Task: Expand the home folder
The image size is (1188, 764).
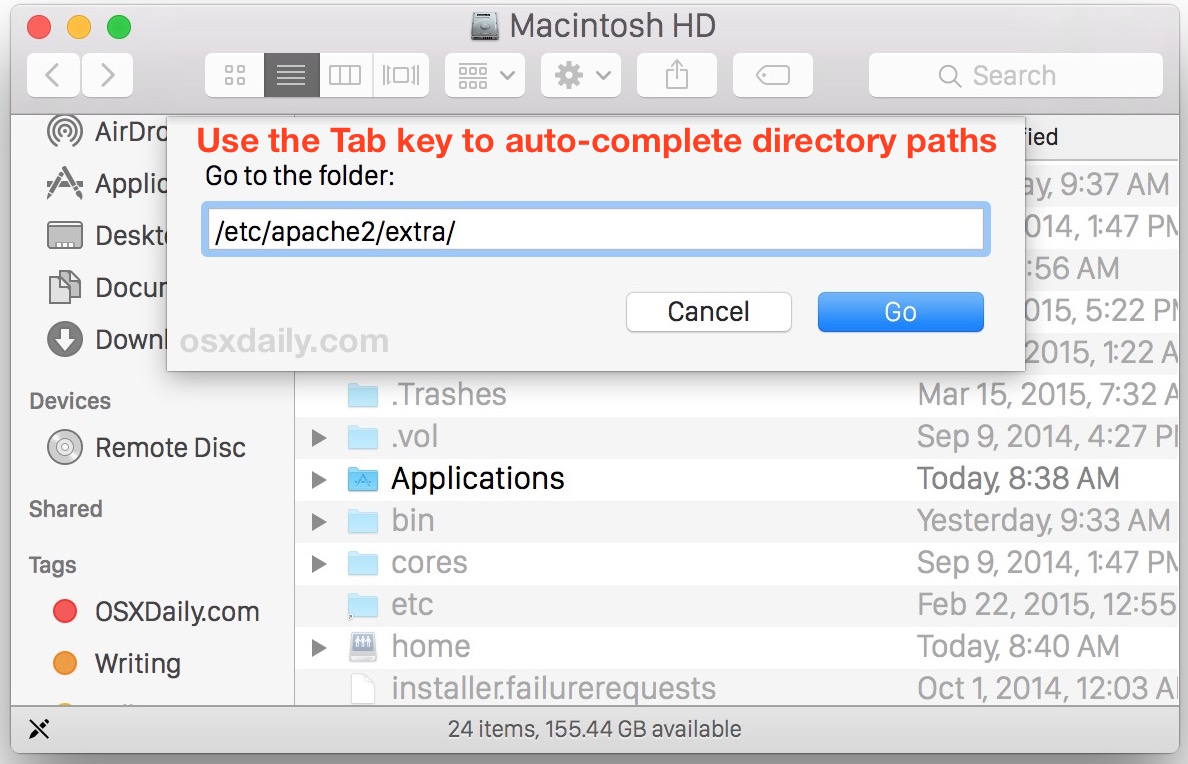Action: pos(319,647)
